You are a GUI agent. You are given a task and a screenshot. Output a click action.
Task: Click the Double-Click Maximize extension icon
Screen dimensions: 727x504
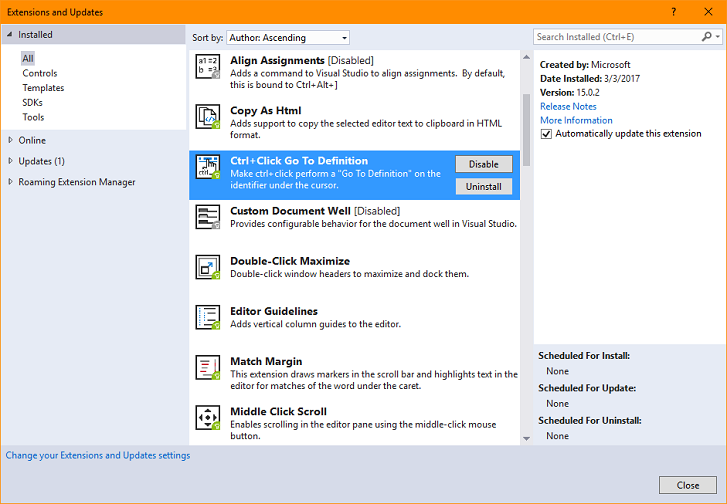[x=208, y=267]
